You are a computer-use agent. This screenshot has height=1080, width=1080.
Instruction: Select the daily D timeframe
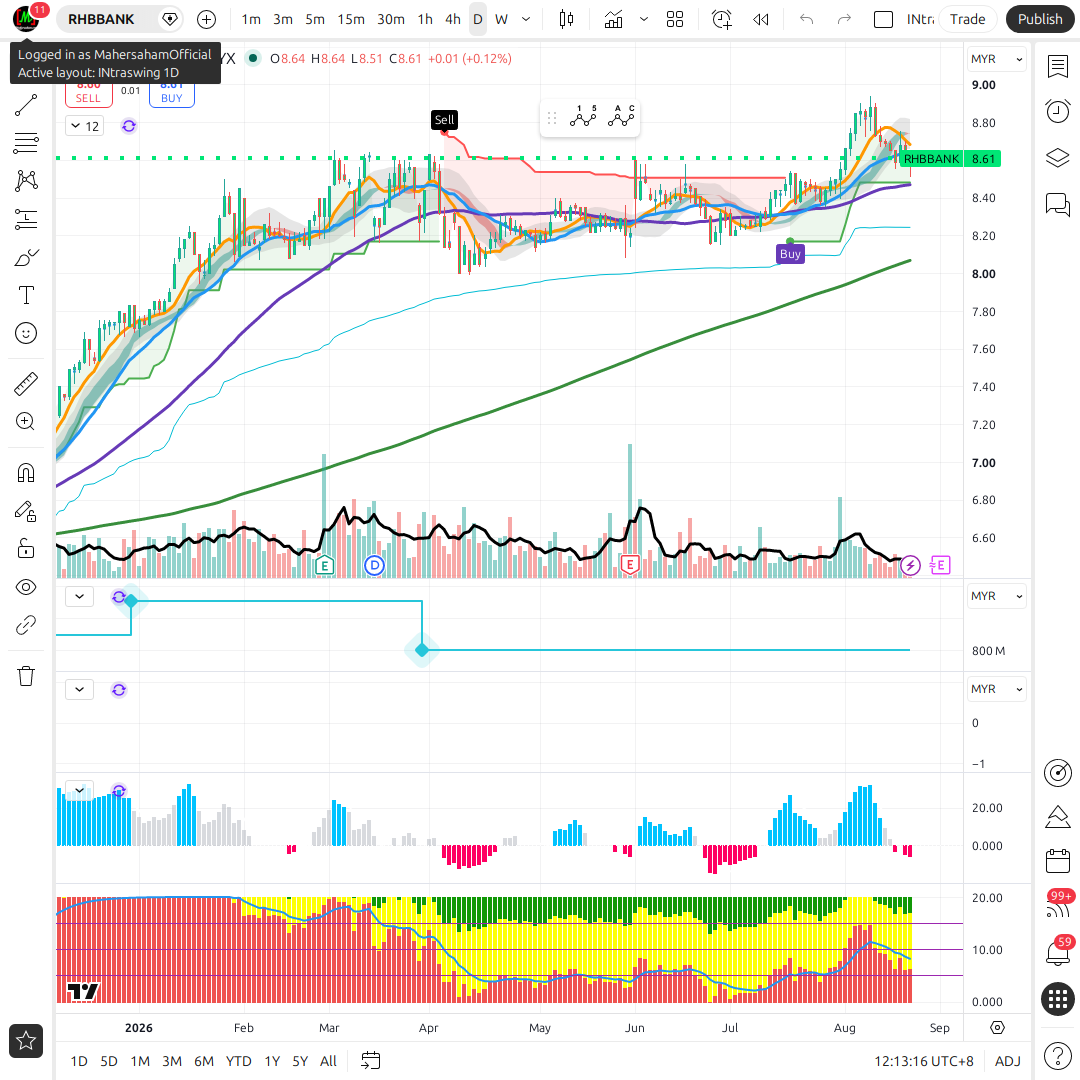478,19
